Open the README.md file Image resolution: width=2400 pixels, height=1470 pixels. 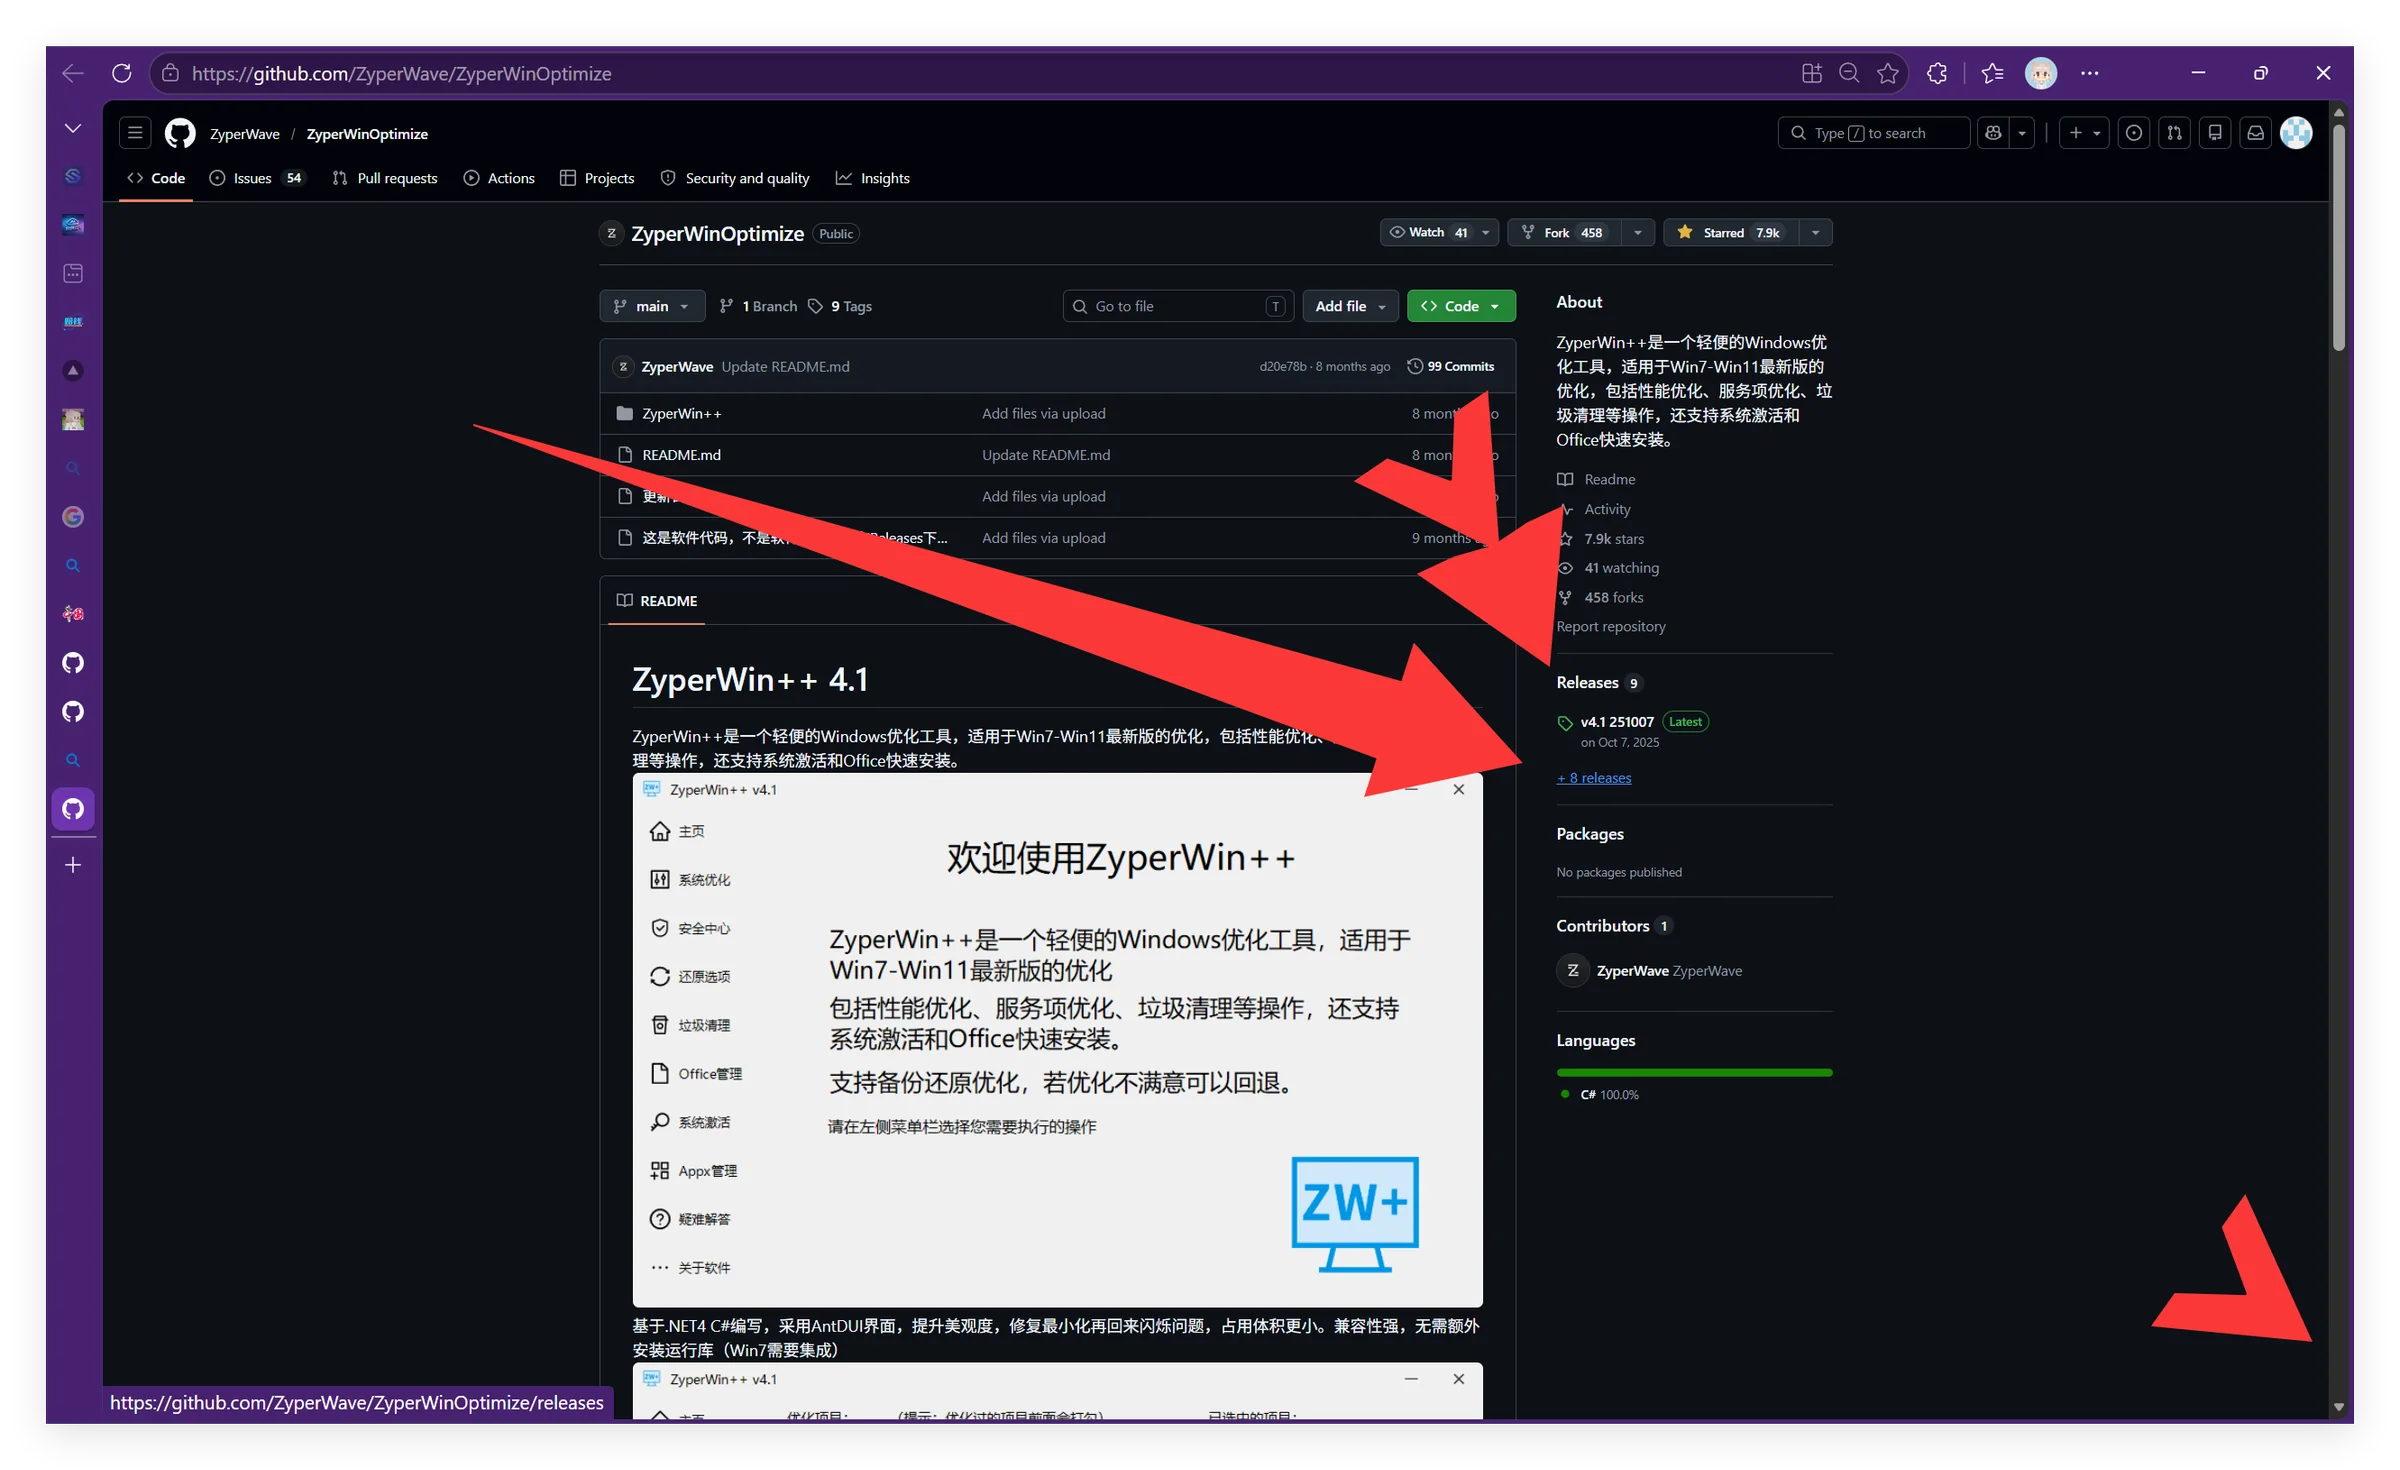[x=681, y=455]
